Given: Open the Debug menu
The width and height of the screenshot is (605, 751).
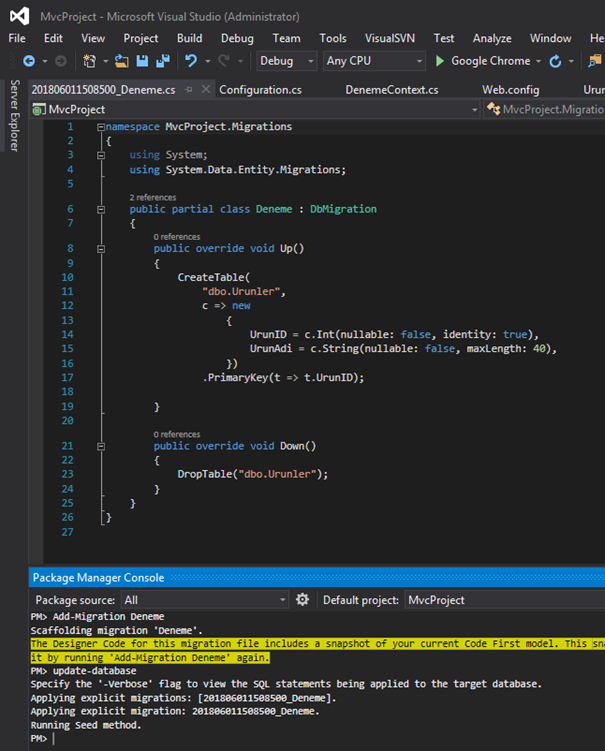Looking at the screenshot, I should click(x=237, y=38).
